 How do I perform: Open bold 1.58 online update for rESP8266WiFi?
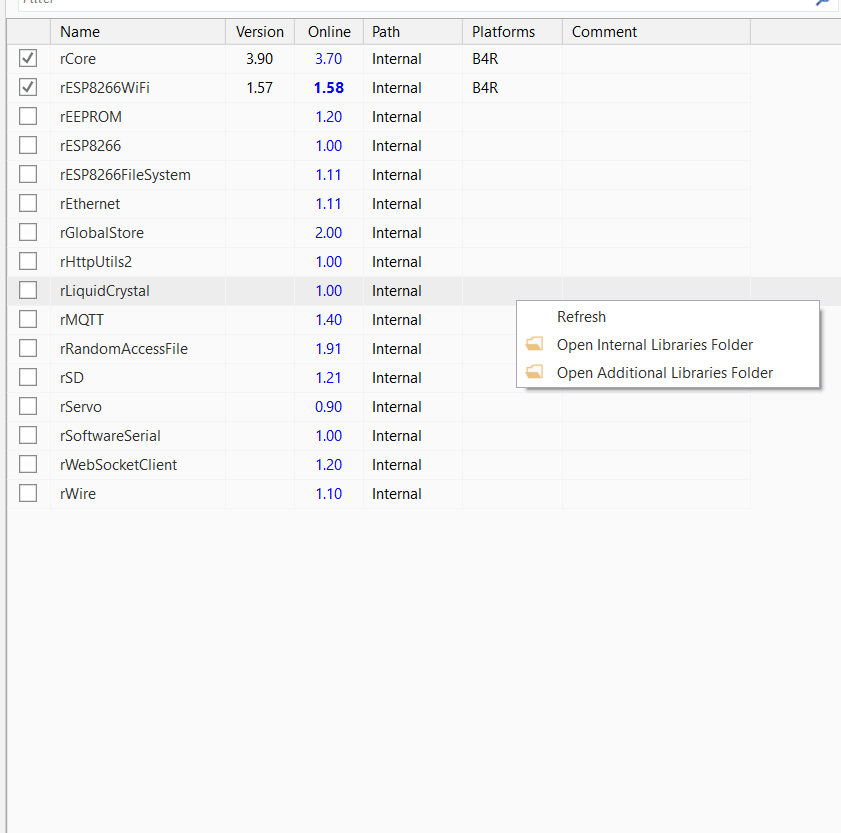[328, 87]
